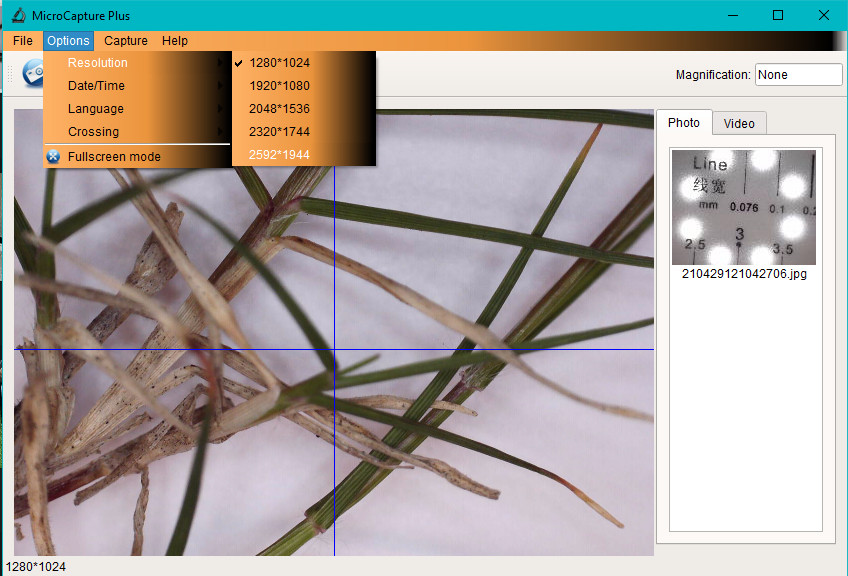848x576 pixels.
Task: Open the Help menu
Action: point(175,41)
